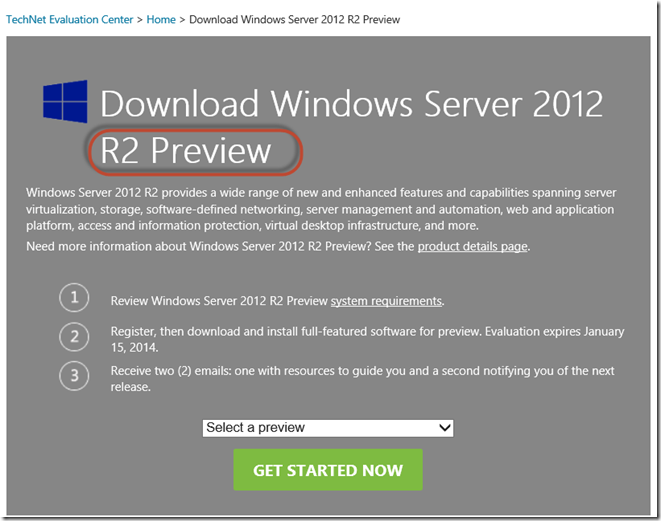This screenshot has width=661, height=521.
Task: Go to the Home breadcrumb link
Action: coord(161,19)
